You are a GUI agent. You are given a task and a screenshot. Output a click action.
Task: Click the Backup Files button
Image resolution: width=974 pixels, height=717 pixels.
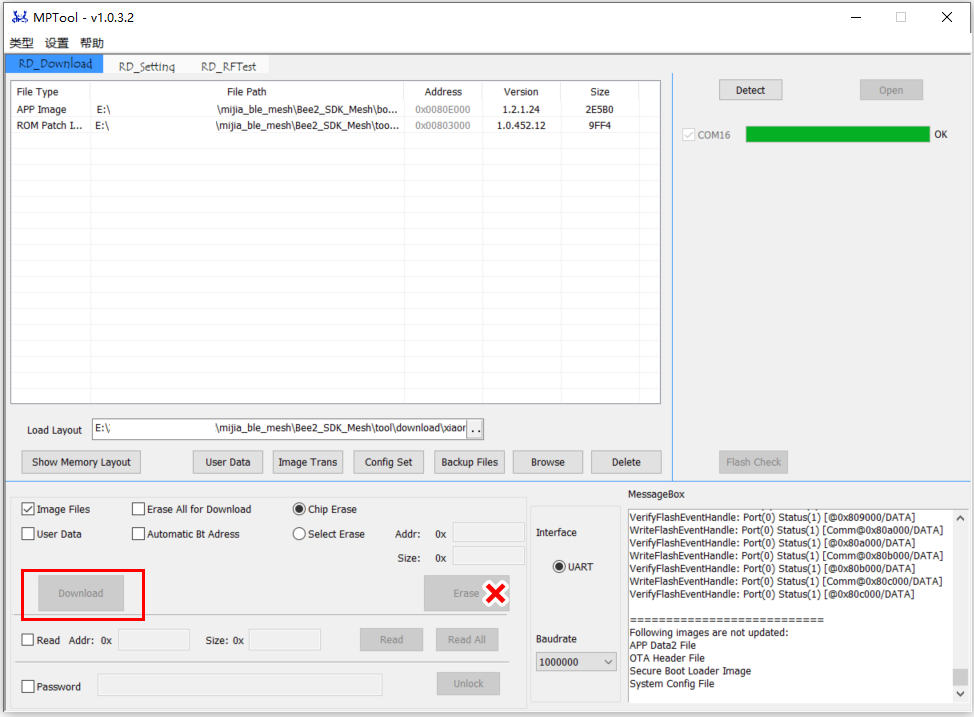tap(470, 462)
